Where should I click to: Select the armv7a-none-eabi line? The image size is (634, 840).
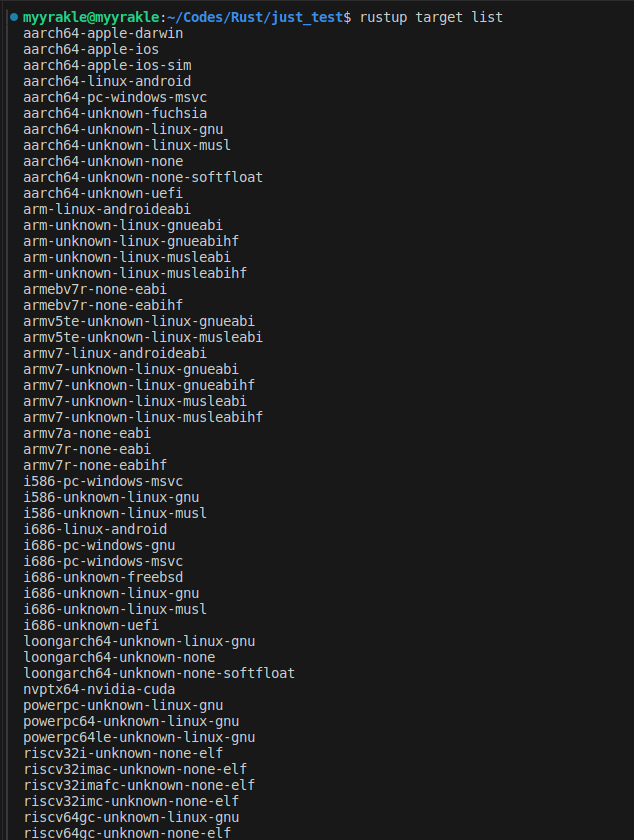pos(87,434)
